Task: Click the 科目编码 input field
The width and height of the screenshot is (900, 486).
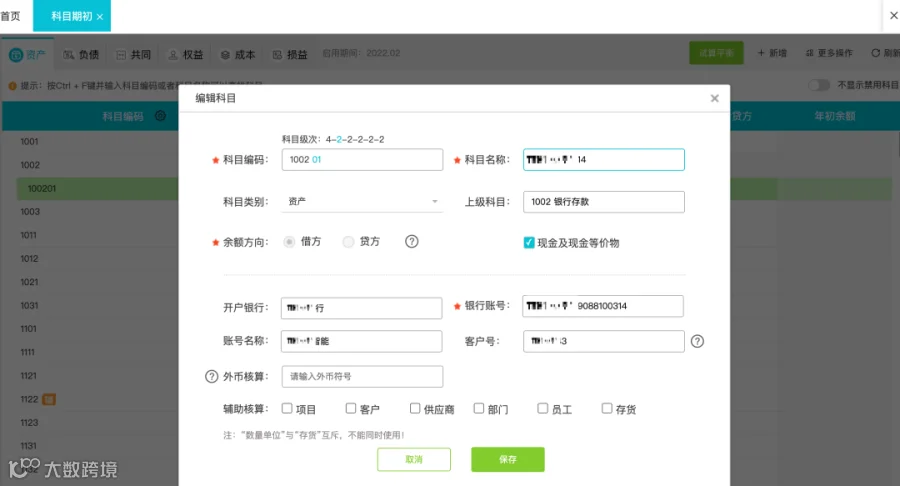Action: pyautogui.click(x=362, y=160)
